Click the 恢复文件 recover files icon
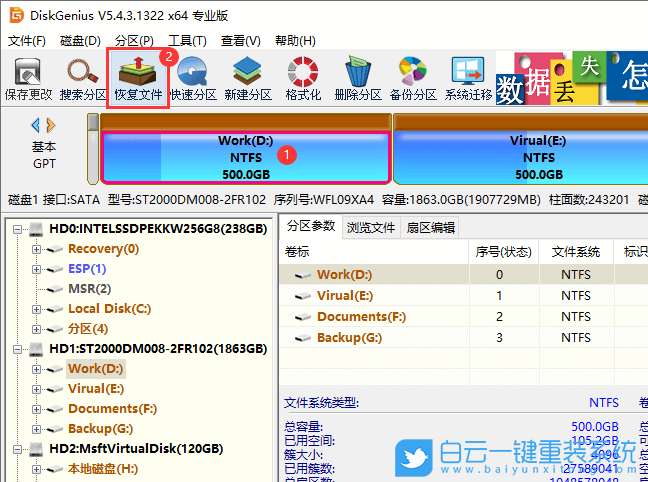This screenshot has width=648, height=482. 138,79
